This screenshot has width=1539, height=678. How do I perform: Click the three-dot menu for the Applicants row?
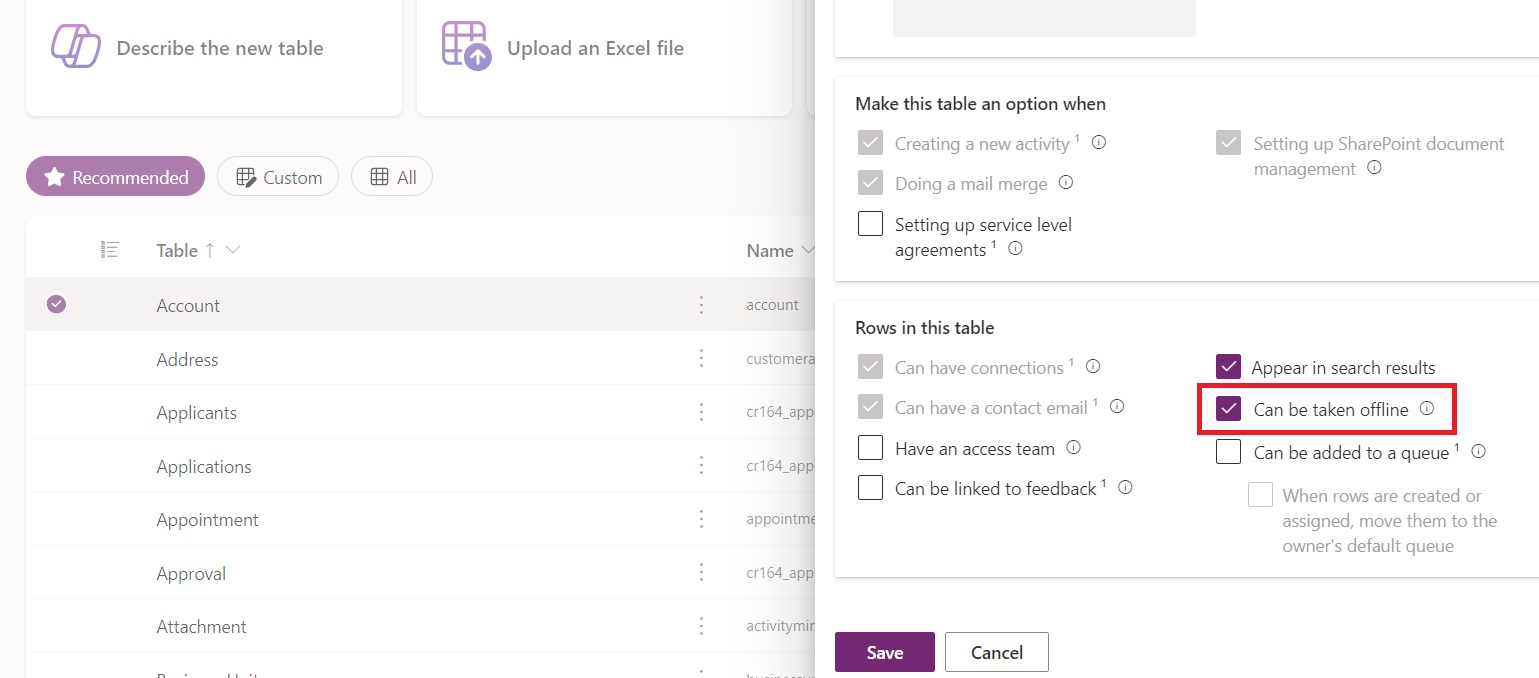tap(702, 412)
